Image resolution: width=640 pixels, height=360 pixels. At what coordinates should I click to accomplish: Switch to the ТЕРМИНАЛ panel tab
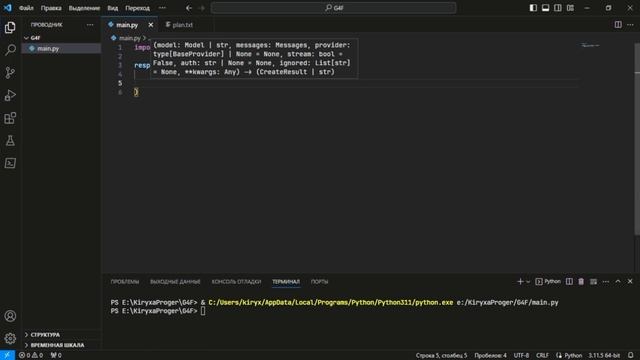(x=286, y=282)
